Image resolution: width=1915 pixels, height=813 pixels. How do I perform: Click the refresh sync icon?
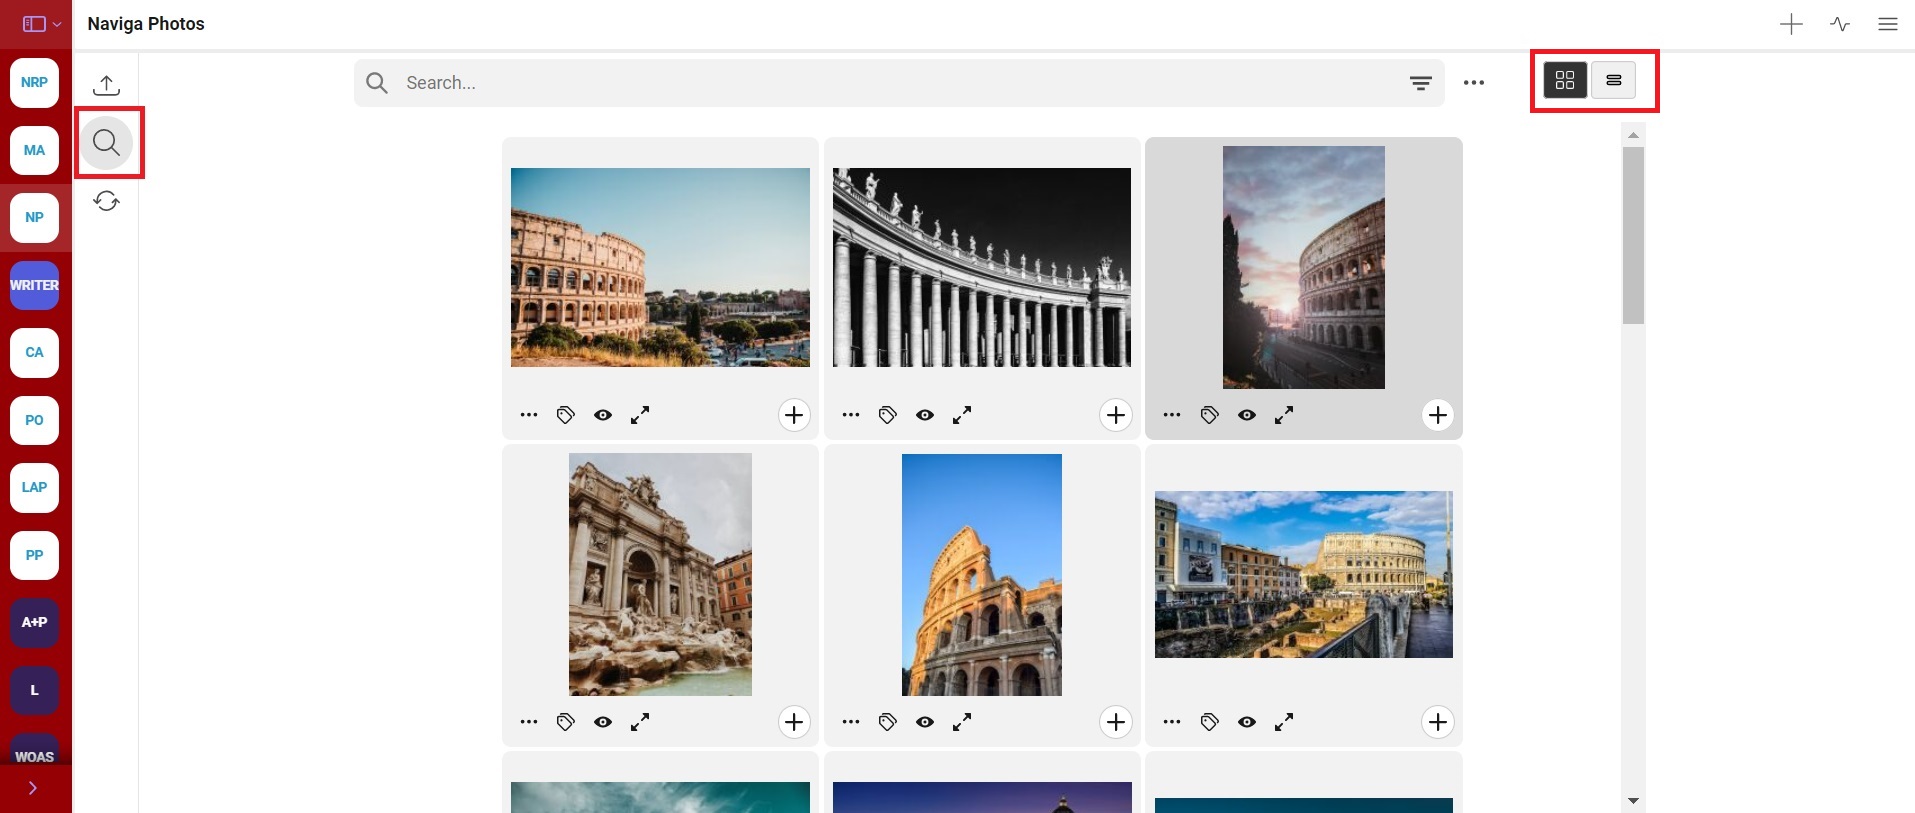tap(106, 201)
